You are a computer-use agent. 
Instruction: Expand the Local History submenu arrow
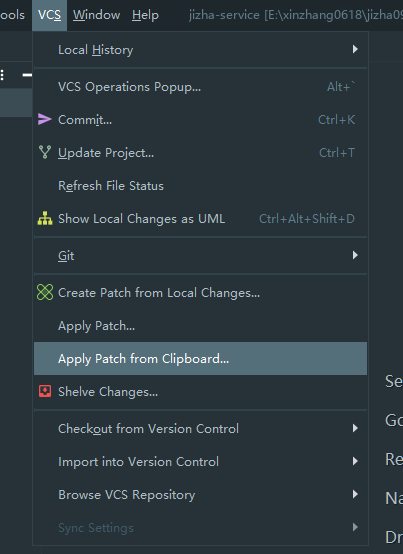coord(355,49)
